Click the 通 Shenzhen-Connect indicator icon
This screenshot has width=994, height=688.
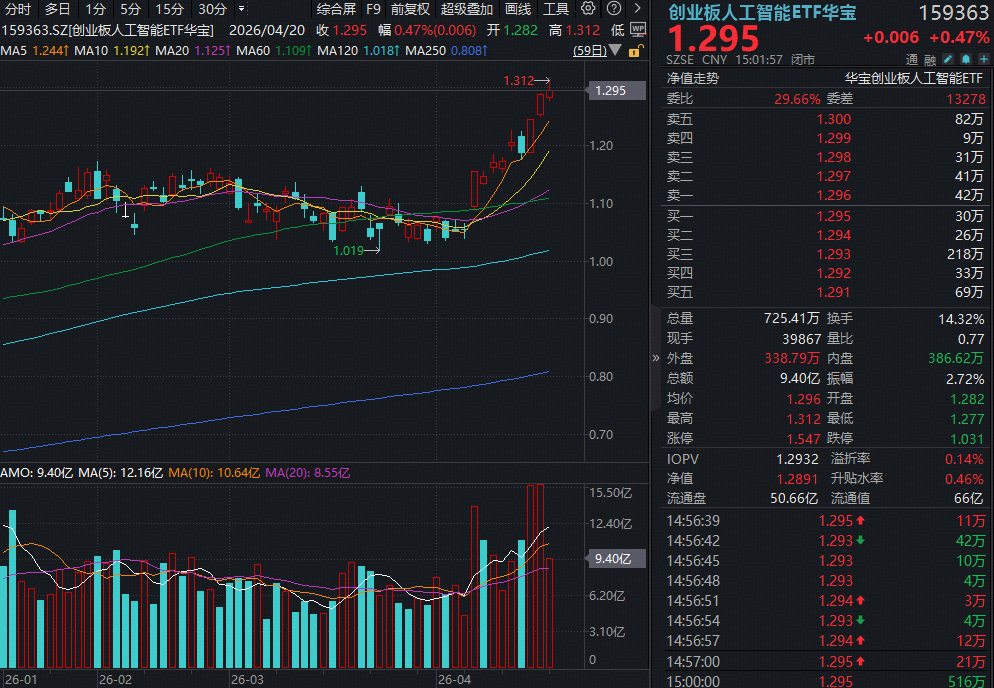click(911, 59)
